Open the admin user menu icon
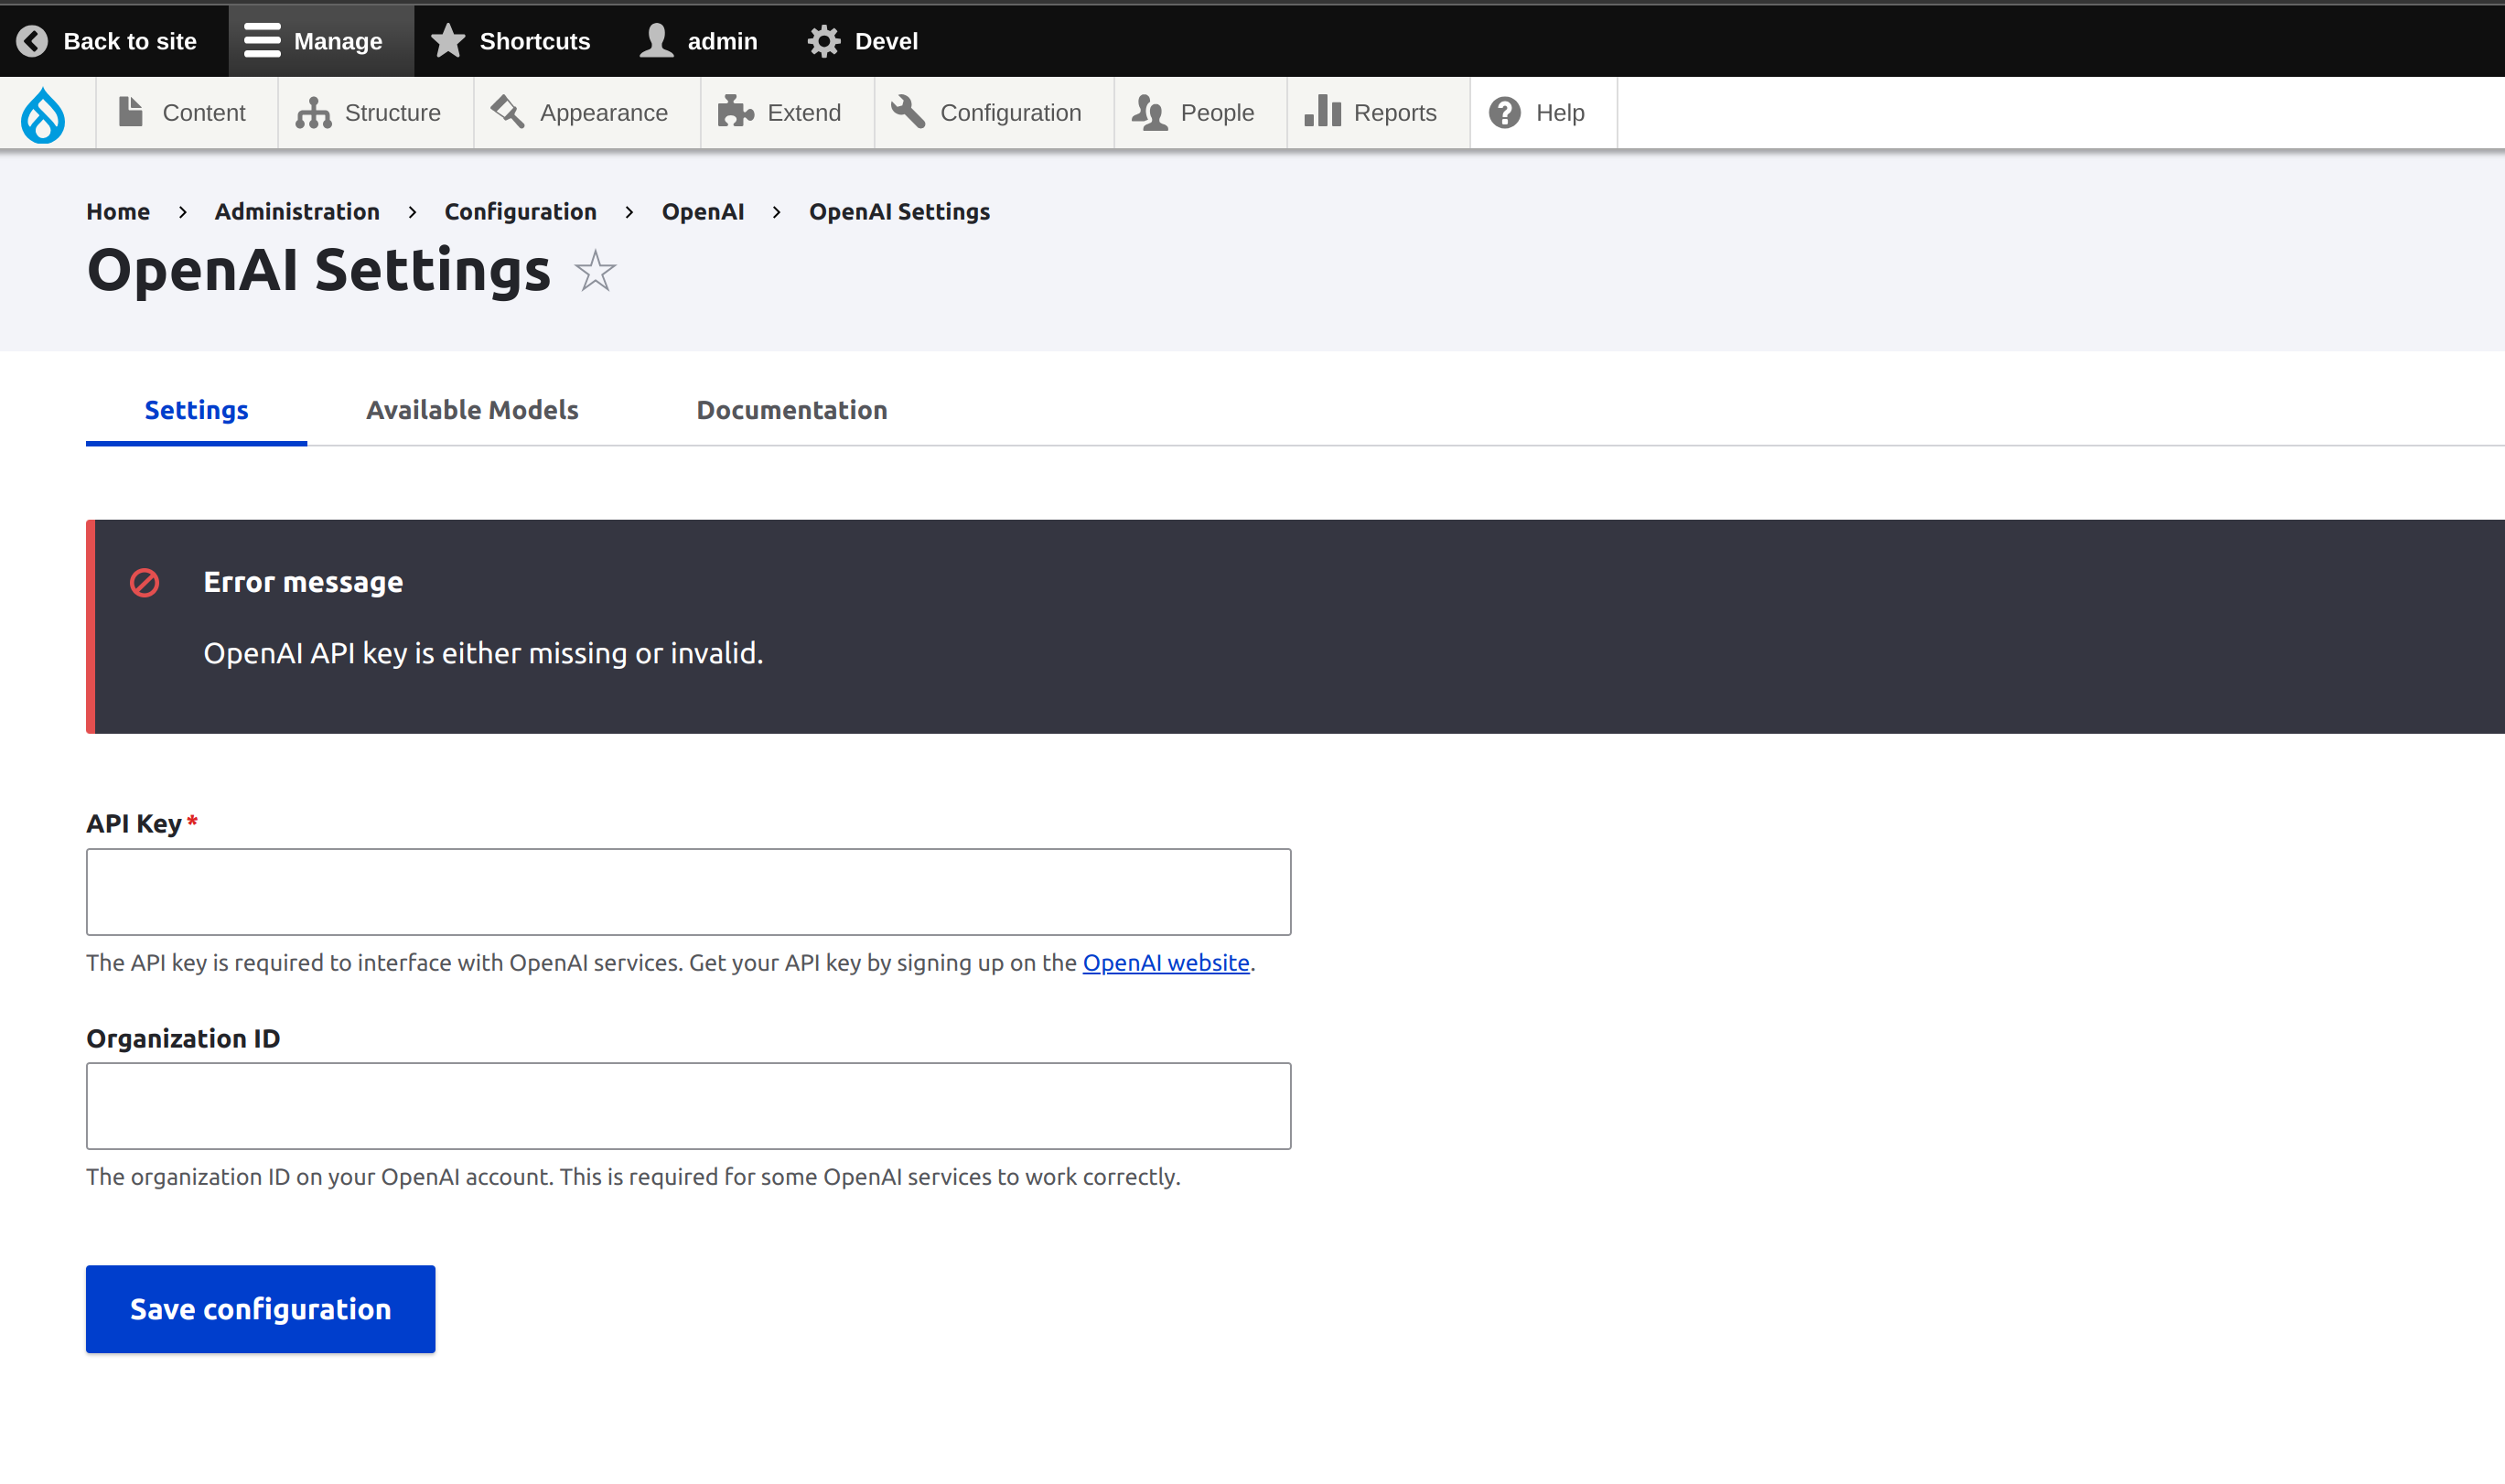The image size is (2505, 1484). 655,40
